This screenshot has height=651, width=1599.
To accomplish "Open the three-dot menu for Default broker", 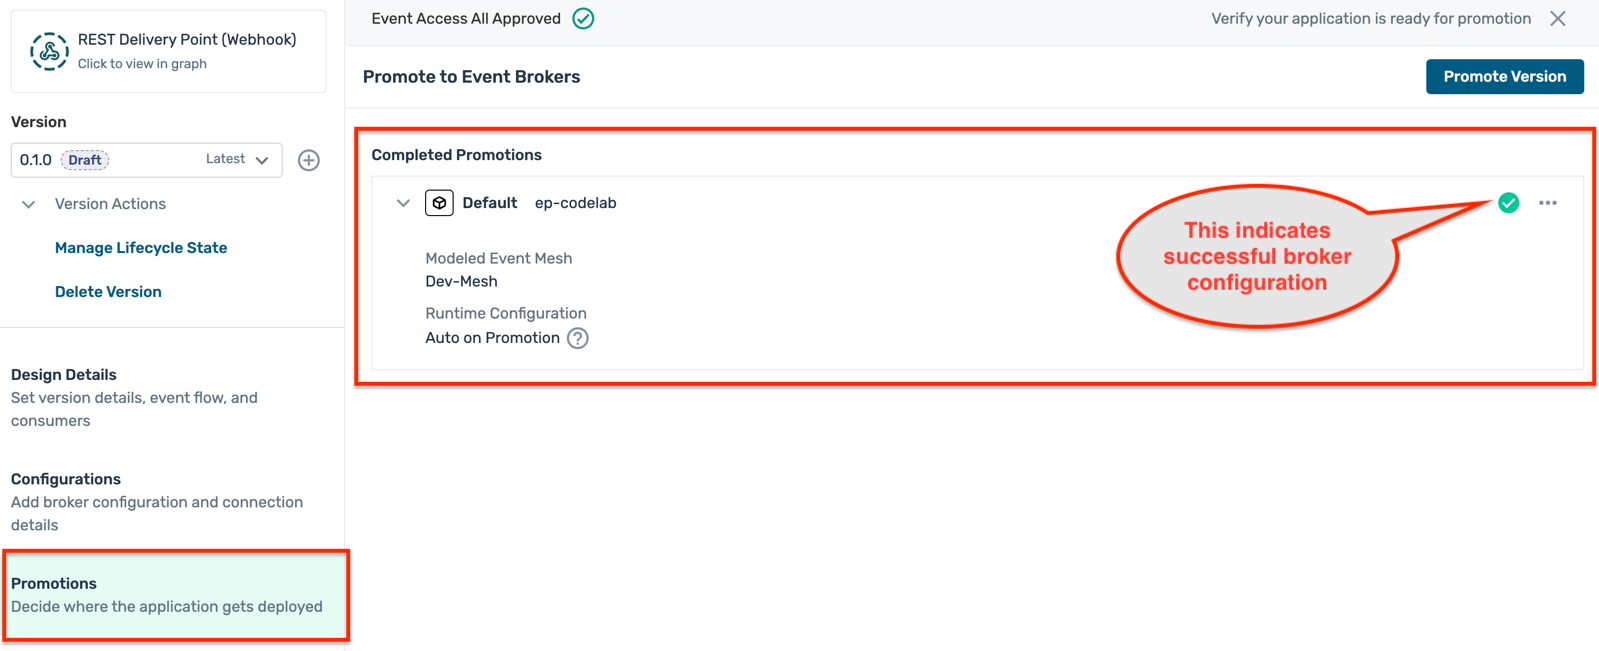I will pos(1547,203).
